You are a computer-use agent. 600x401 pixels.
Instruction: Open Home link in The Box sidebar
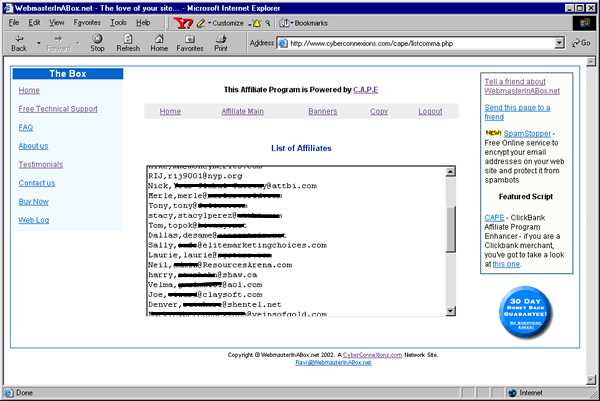(29, 91)
